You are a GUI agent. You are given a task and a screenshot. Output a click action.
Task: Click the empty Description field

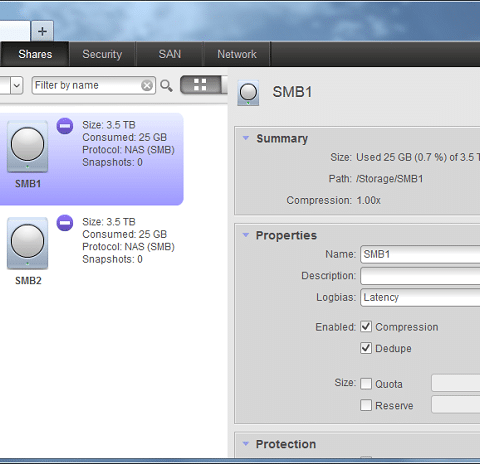click(x=420, y=276)
